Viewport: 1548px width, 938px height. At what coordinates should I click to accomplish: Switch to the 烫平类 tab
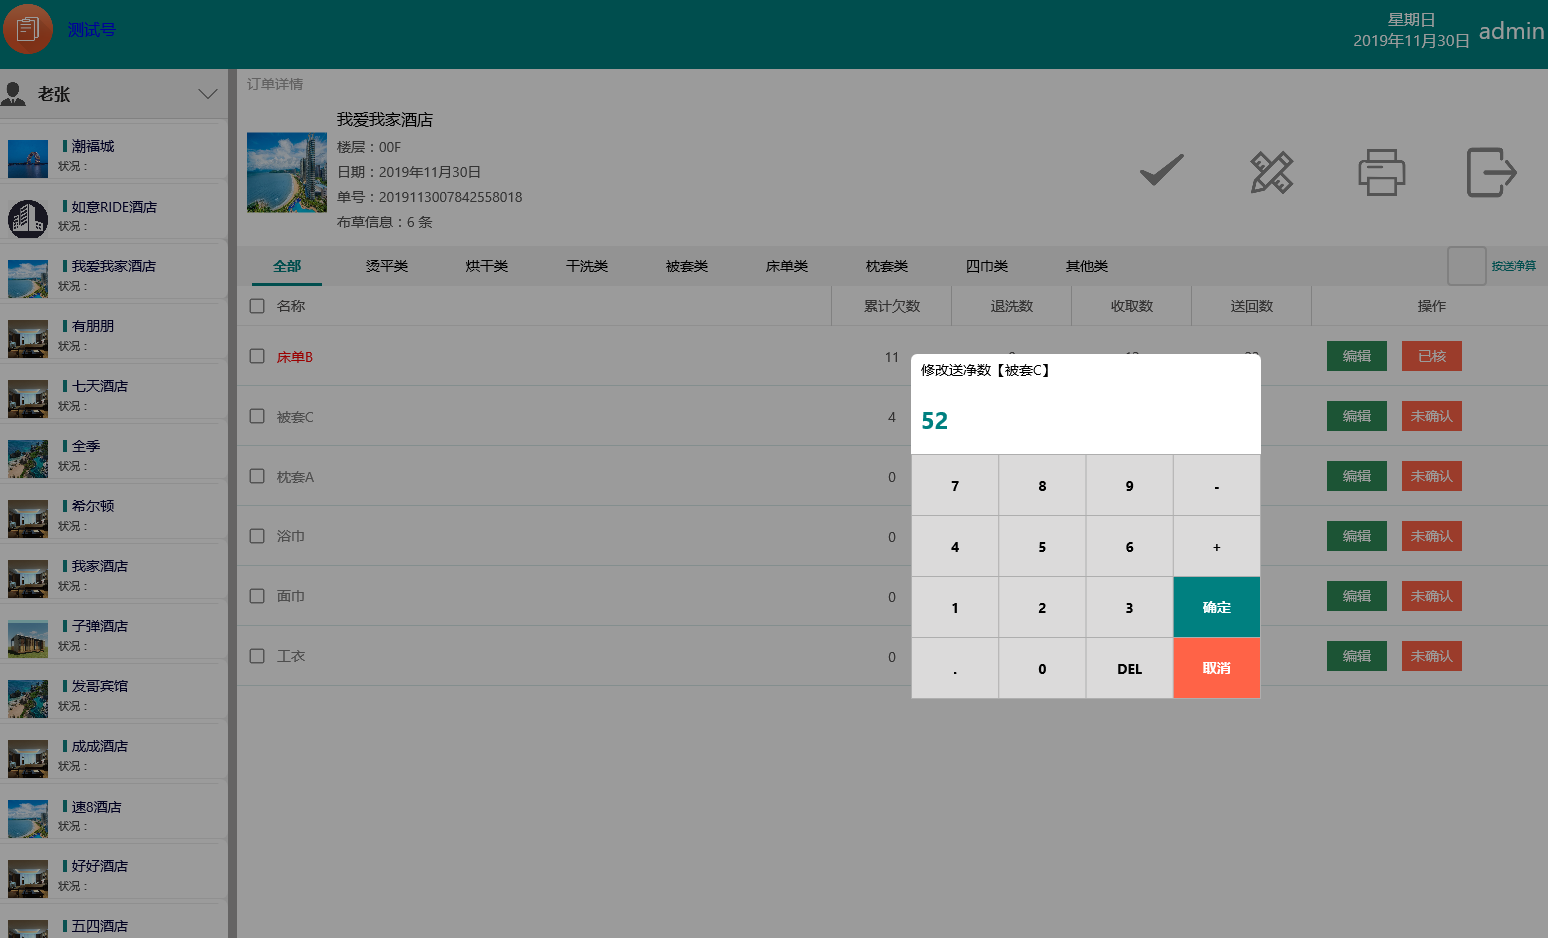click(387, 266)
